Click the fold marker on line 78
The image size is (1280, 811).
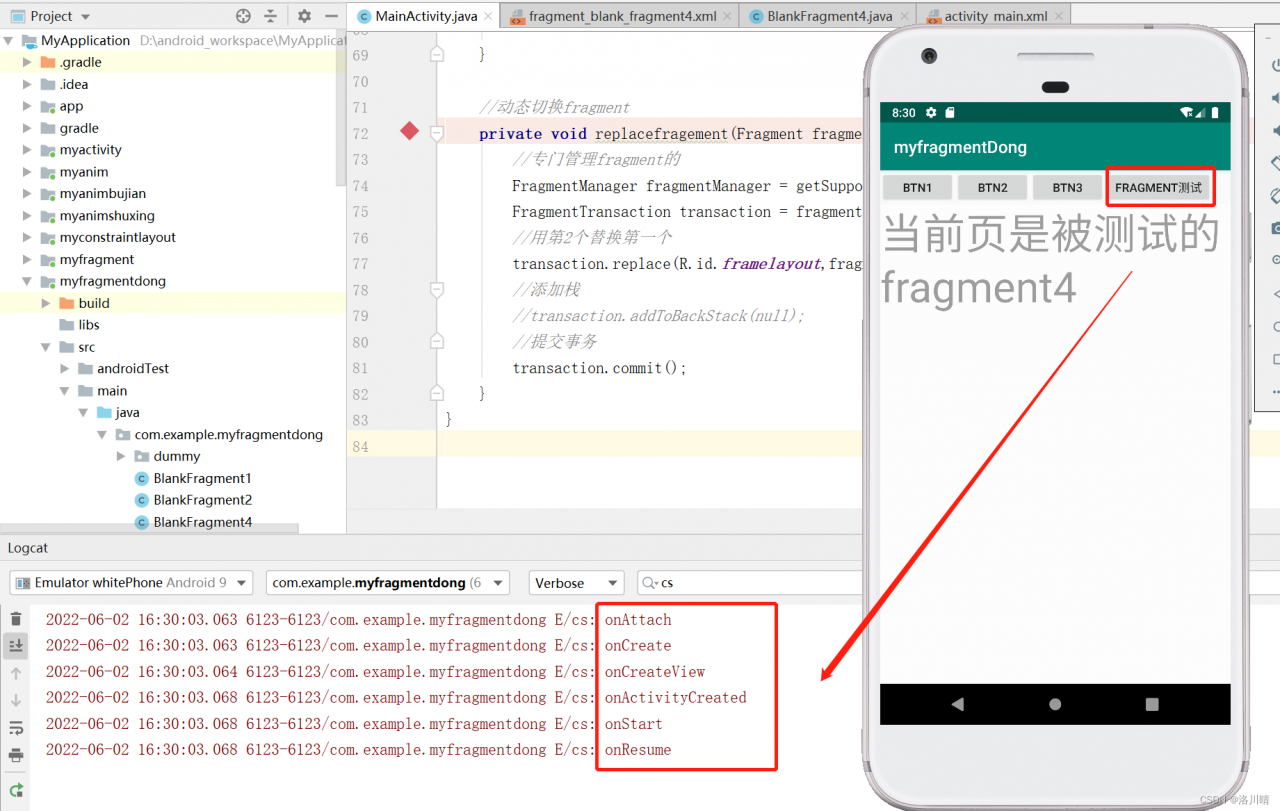tap(437, 290)
